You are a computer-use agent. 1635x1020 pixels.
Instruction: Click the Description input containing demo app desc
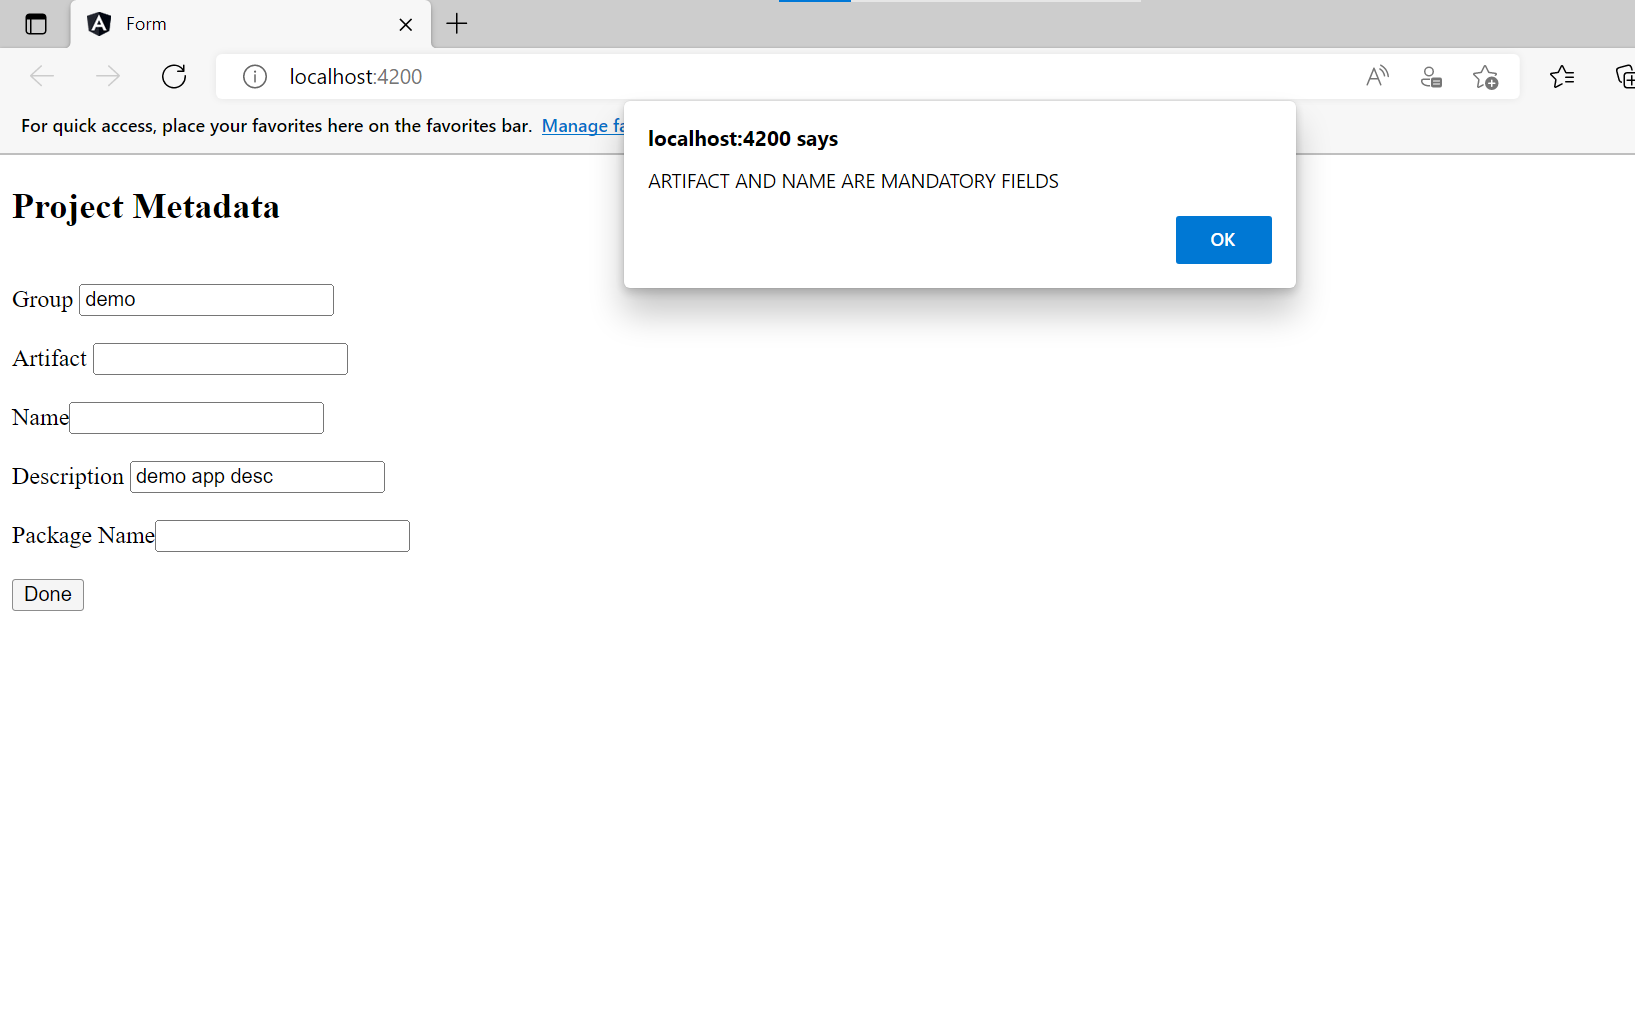click(x=257, y=477)
